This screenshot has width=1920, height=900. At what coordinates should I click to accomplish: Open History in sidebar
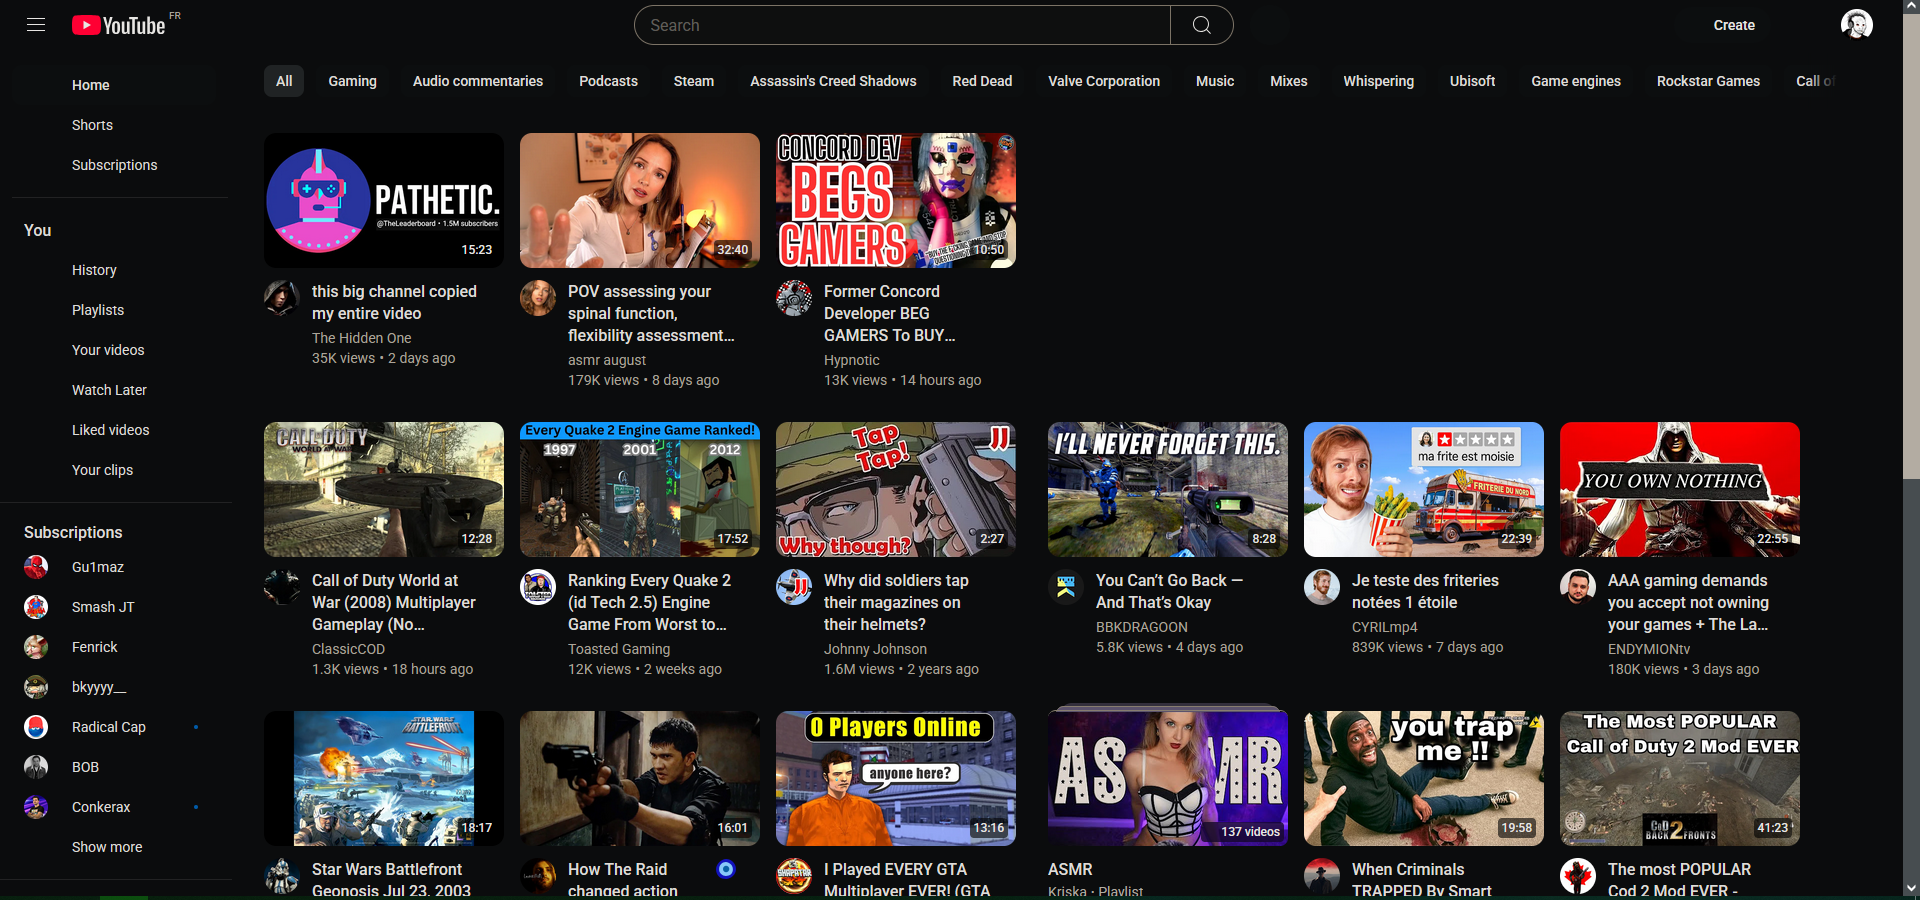(114, 270)
